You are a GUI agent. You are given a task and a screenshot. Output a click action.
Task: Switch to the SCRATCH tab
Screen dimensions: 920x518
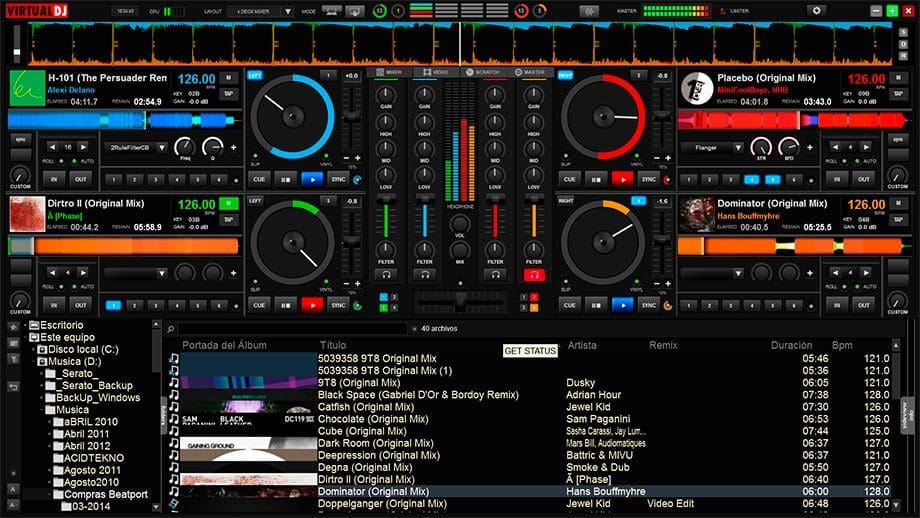(483, 72)
